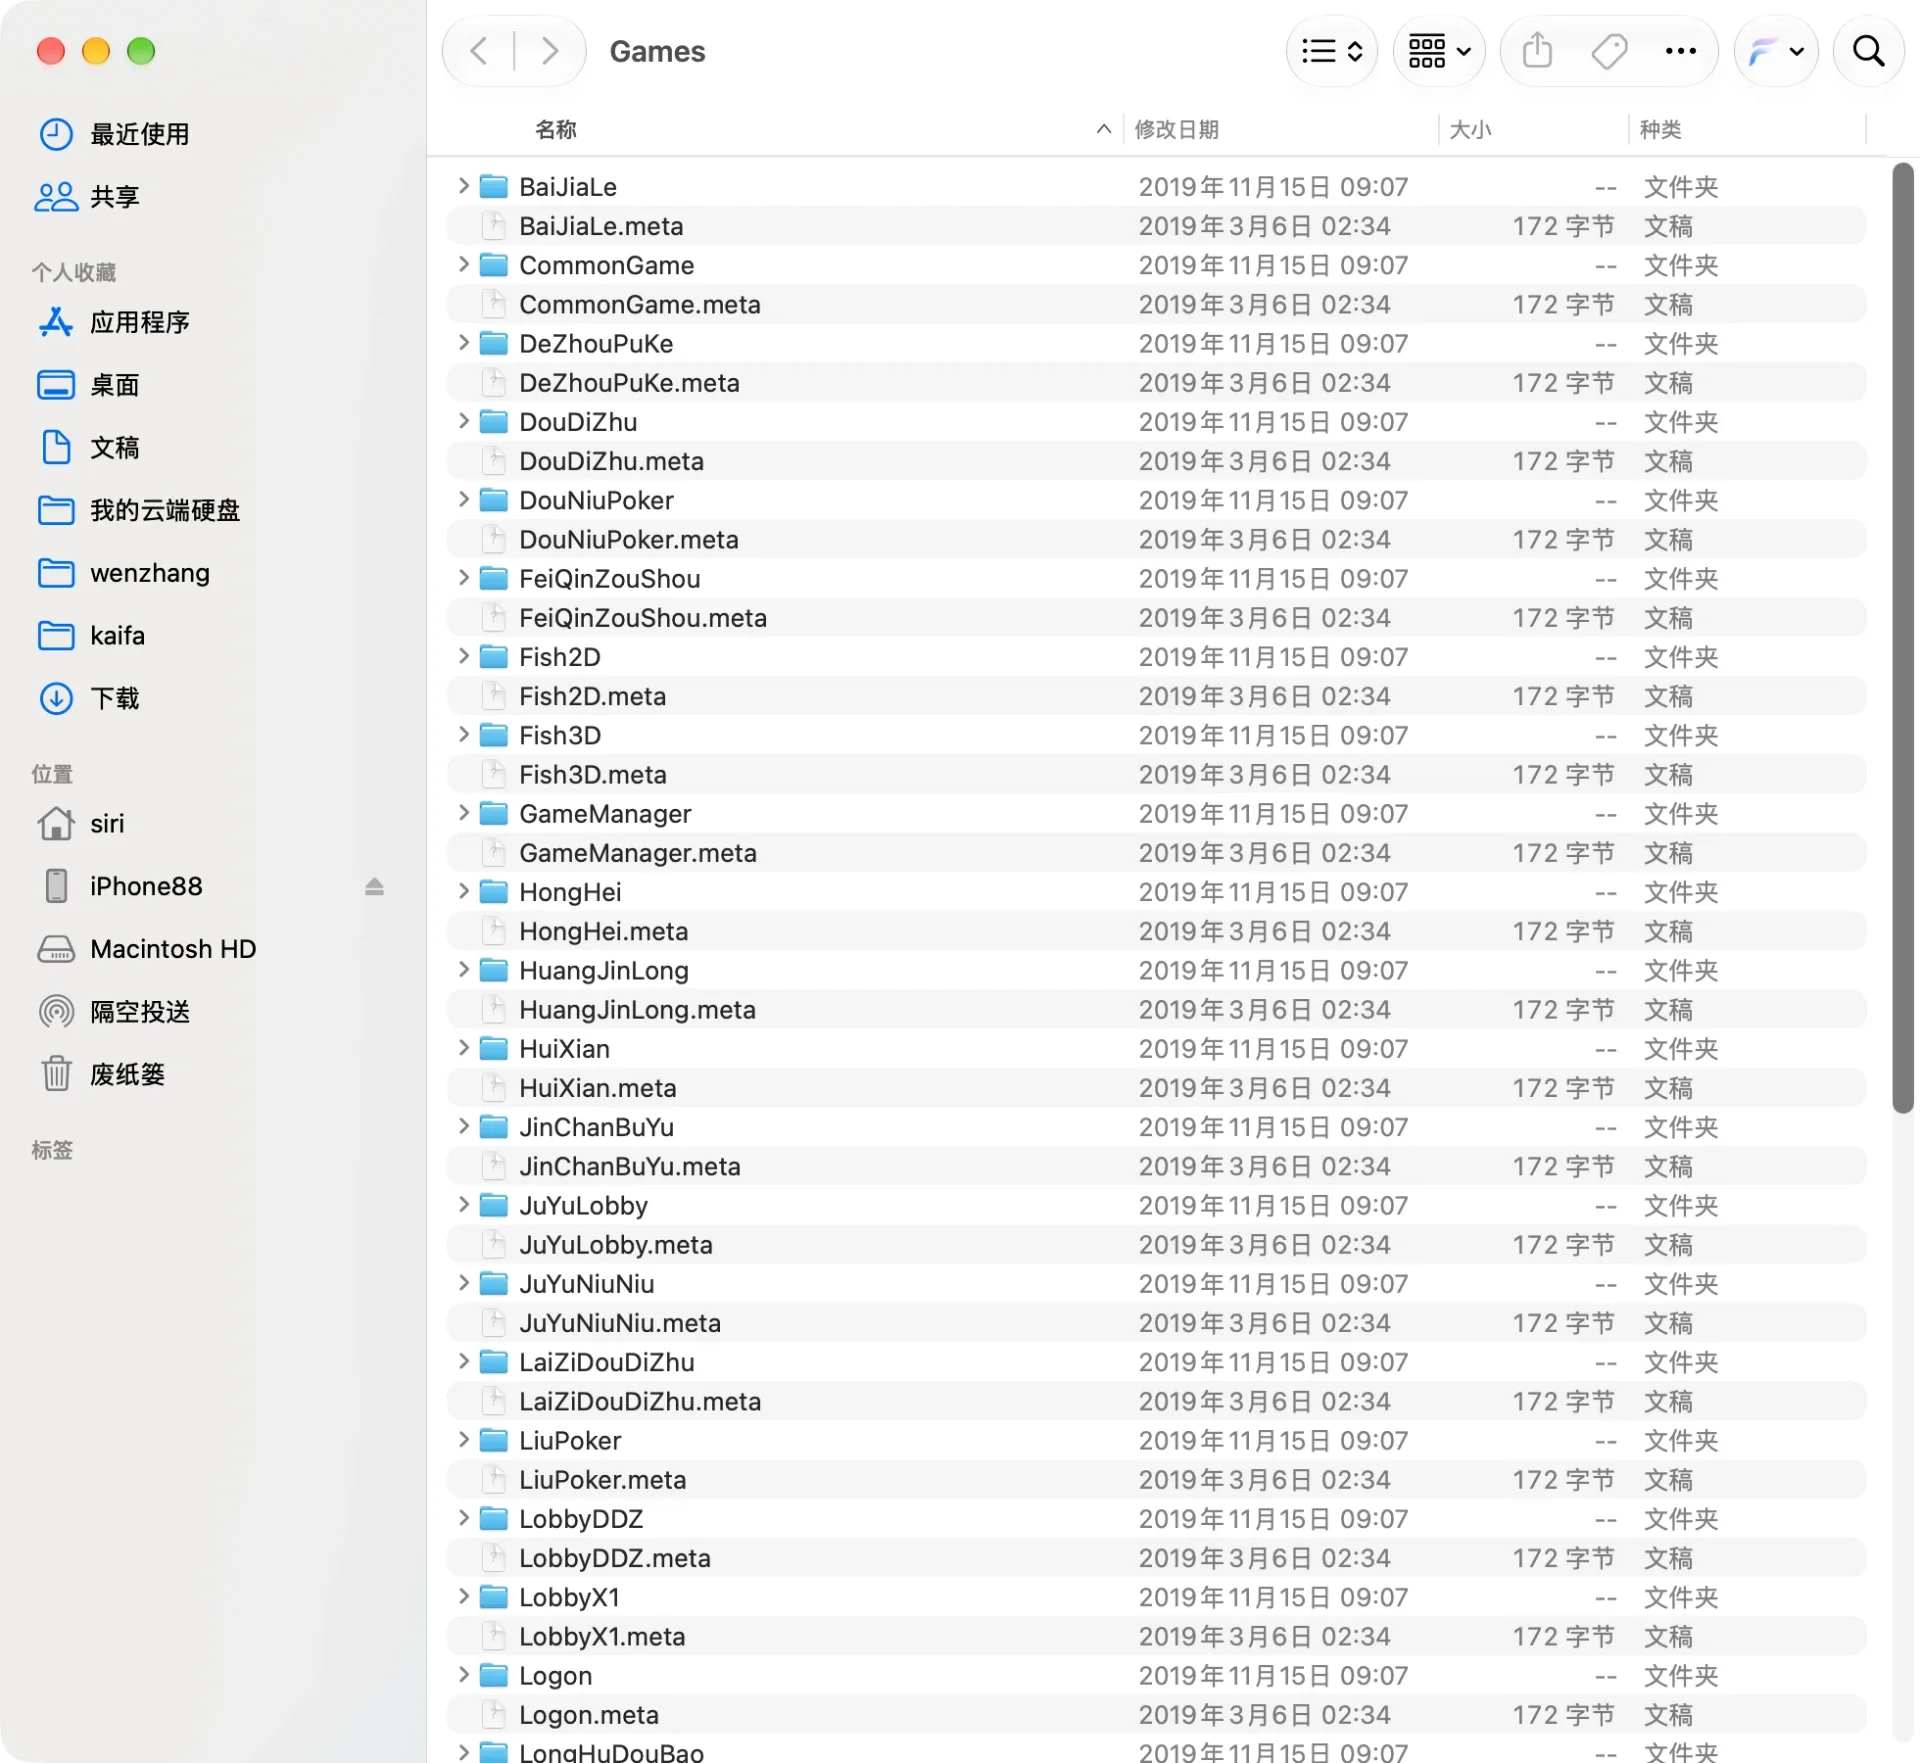Select the LaiZiDouDiZhu folder row

[1157, 1363]
